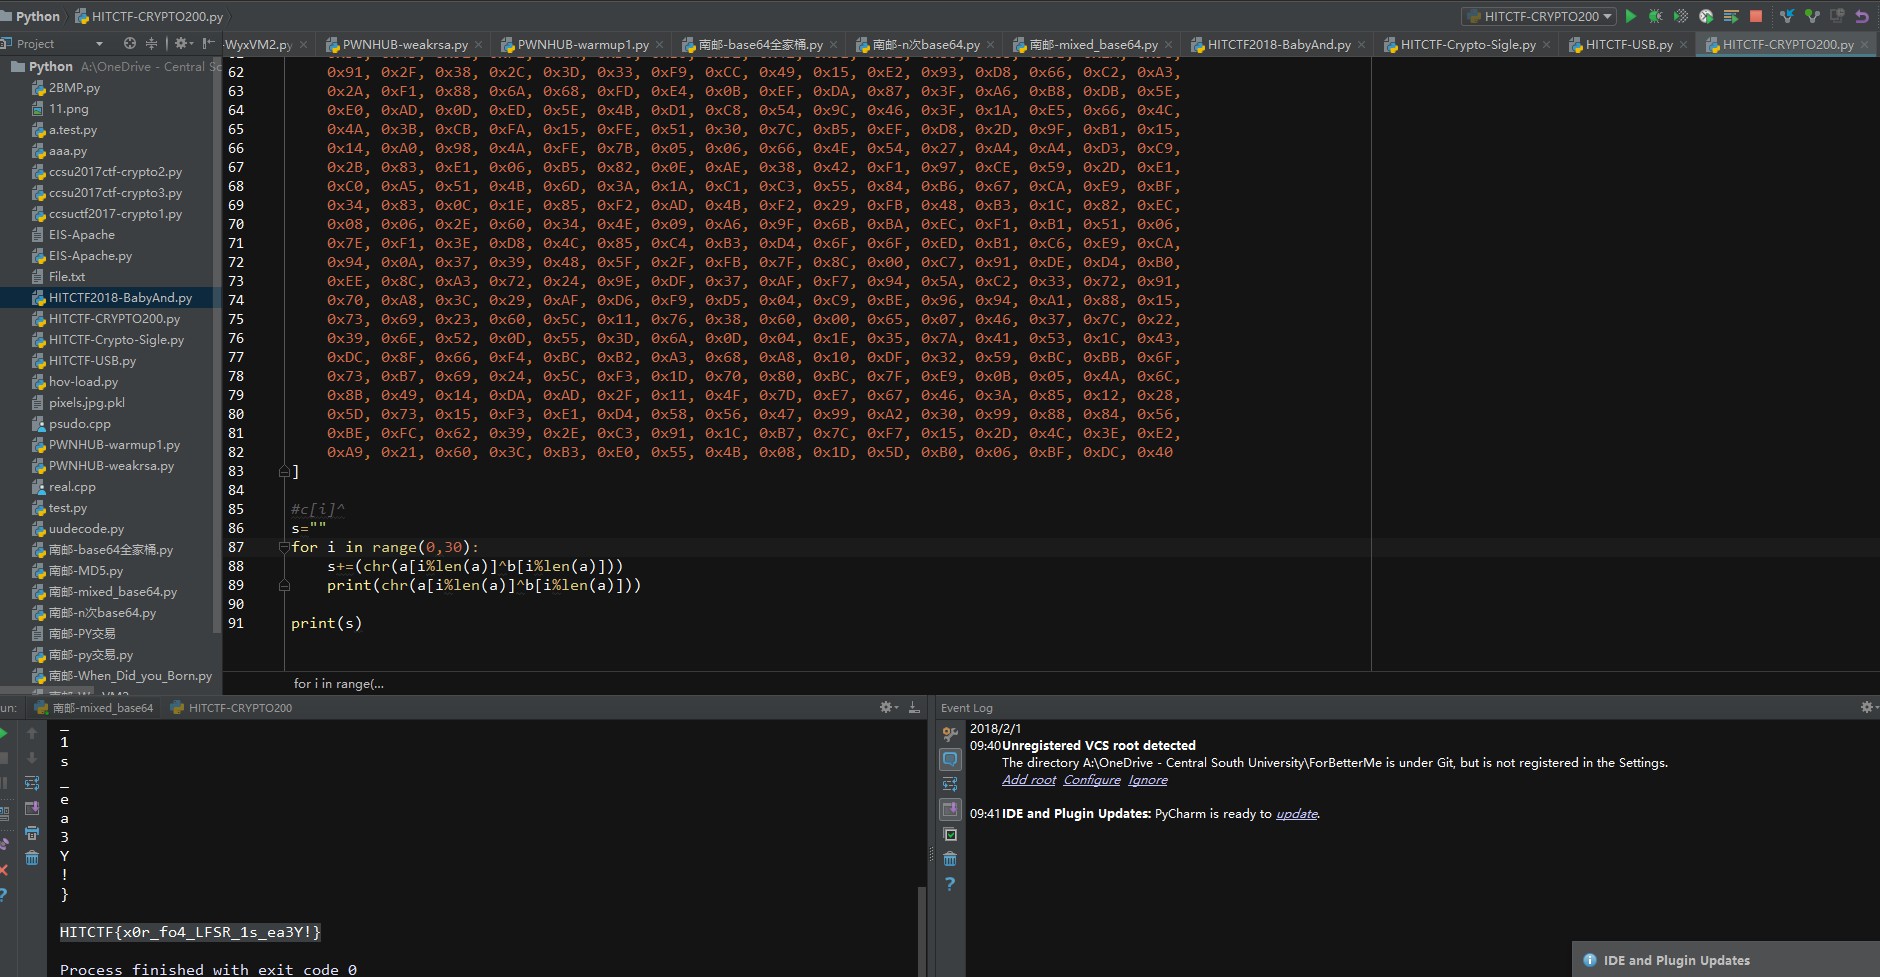Print the Run console output
This screenshot has height=977, width=1880.
point(32,833)
